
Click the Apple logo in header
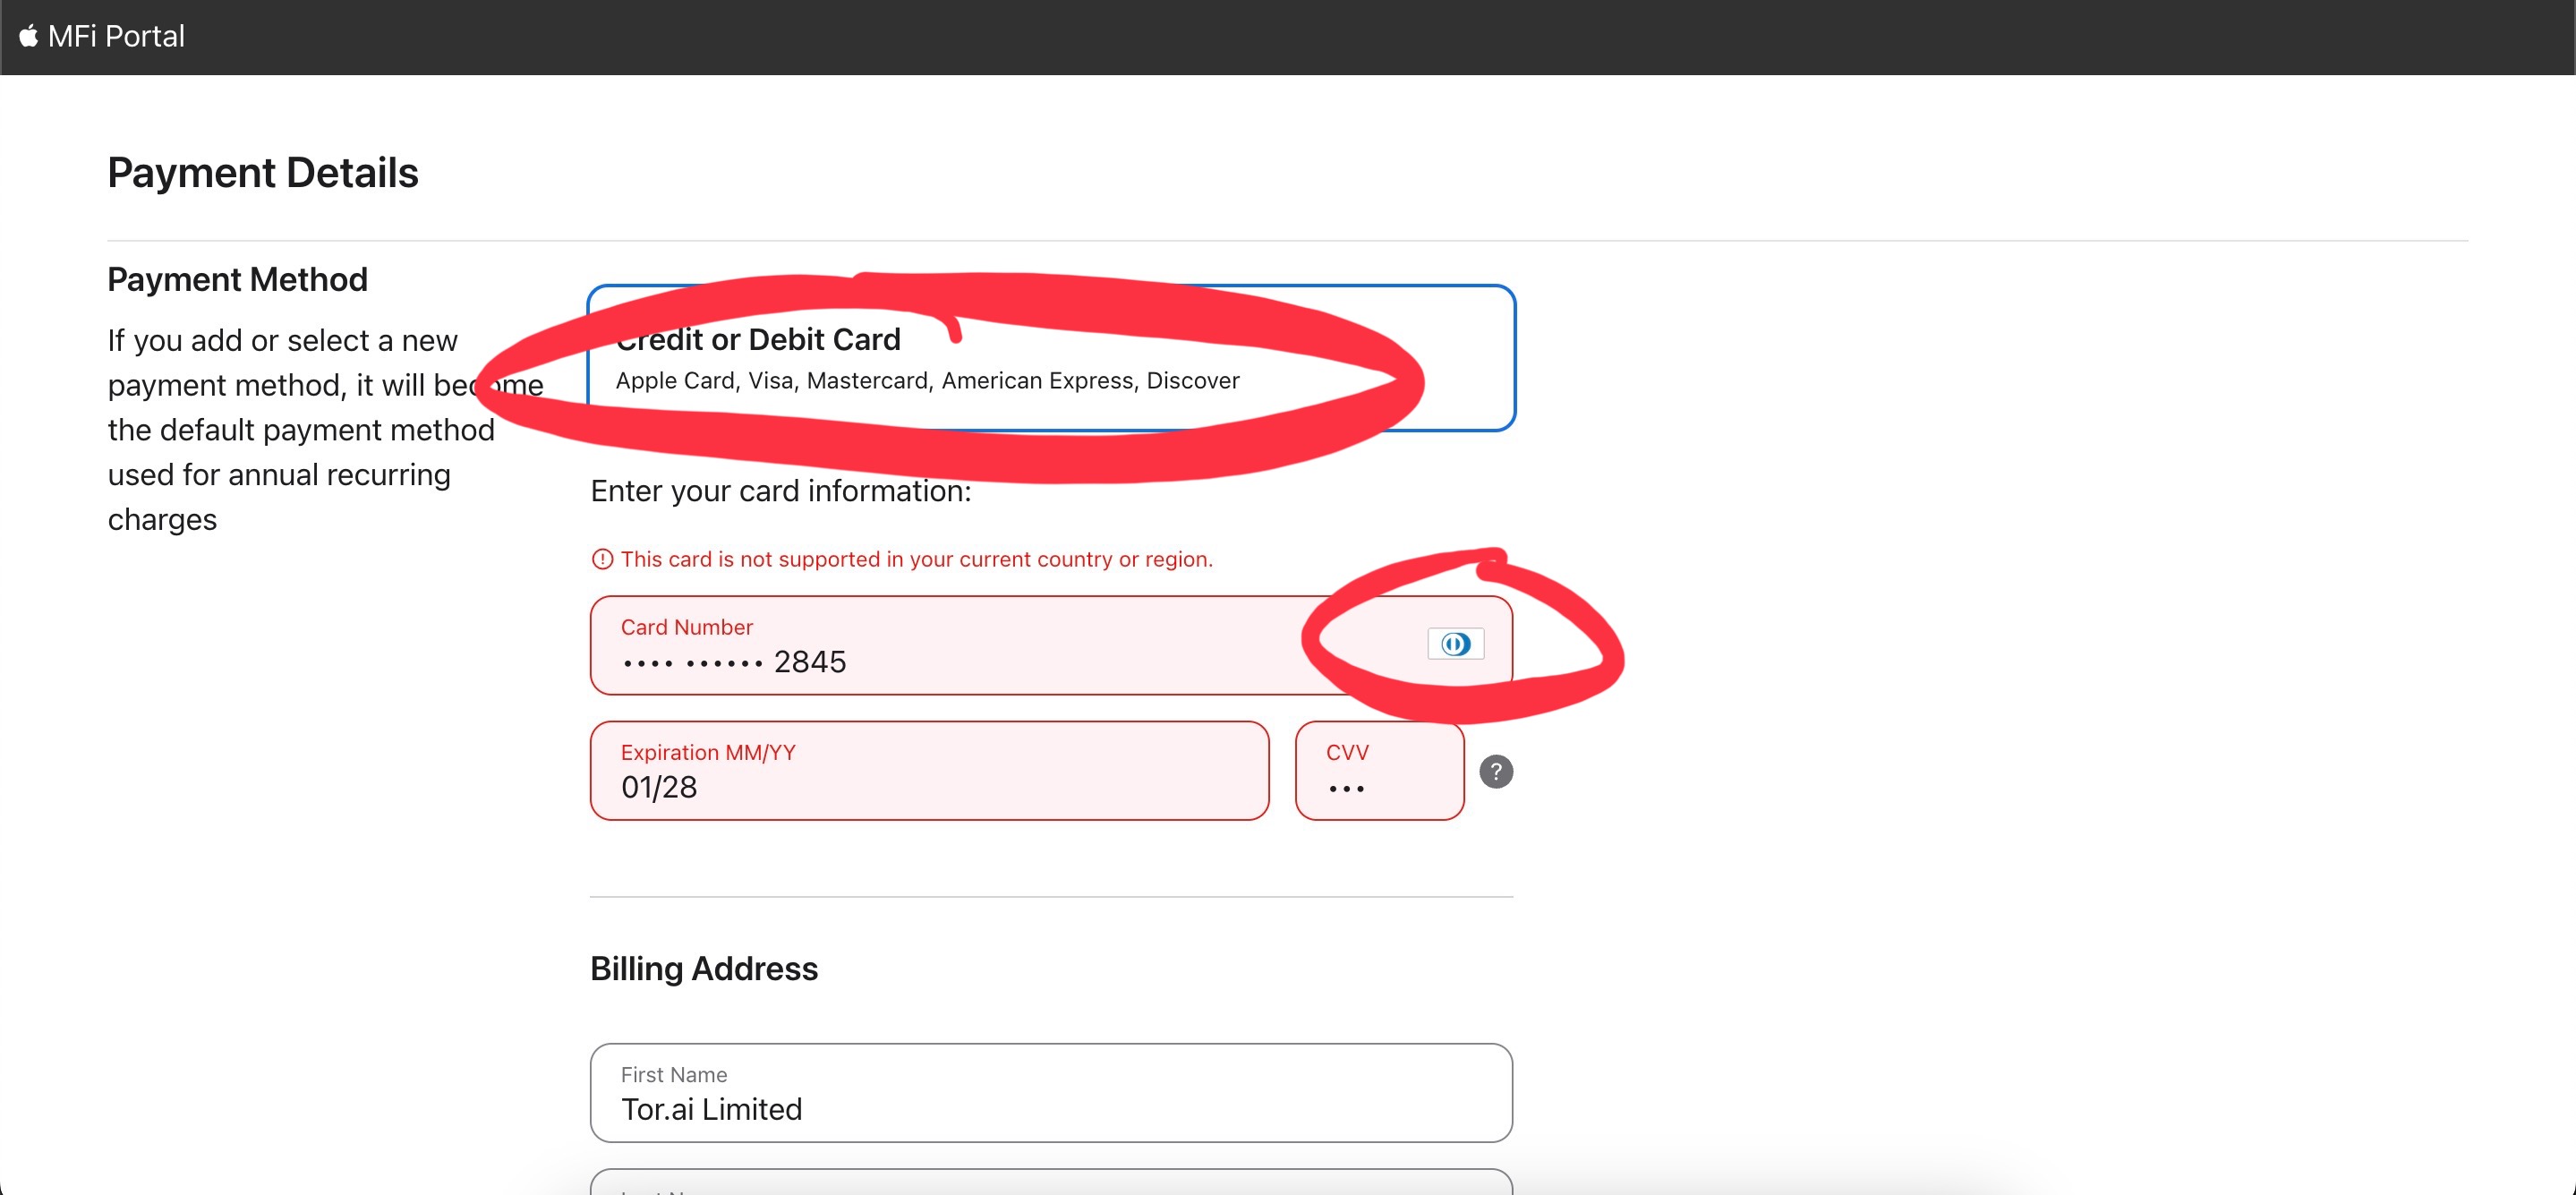point(28,36)
